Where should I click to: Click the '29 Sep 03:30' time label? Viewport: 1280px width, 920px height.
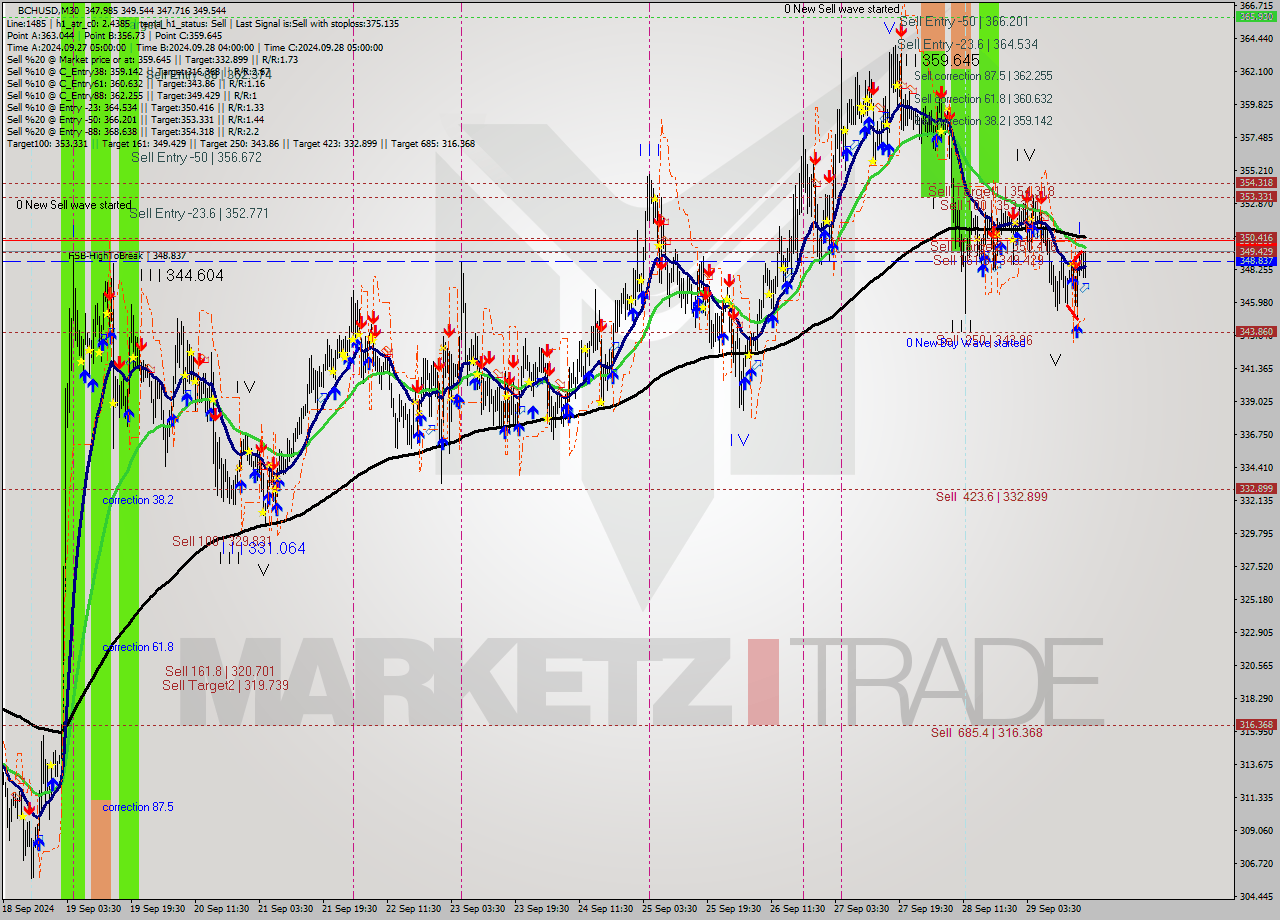click(x=1054, y=909)
